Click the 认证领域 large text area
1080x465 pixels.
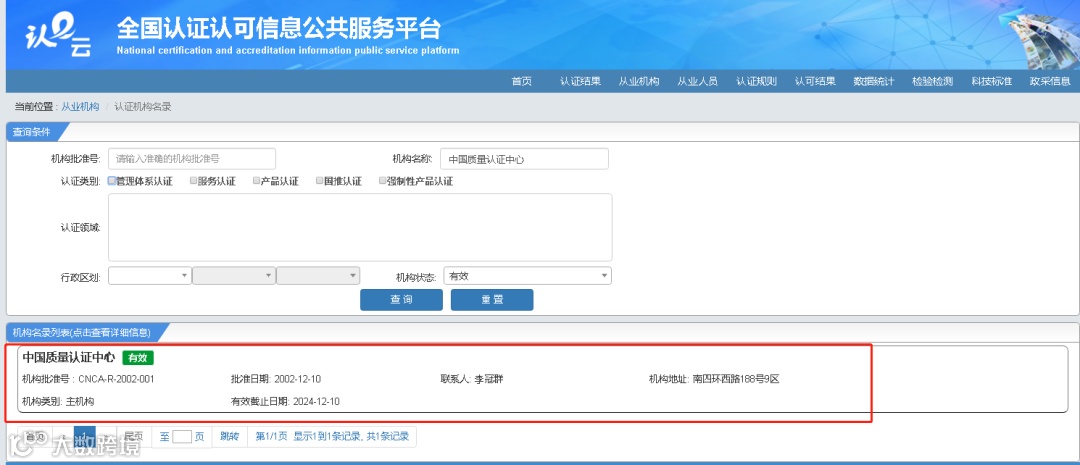(x=360, y=227)
